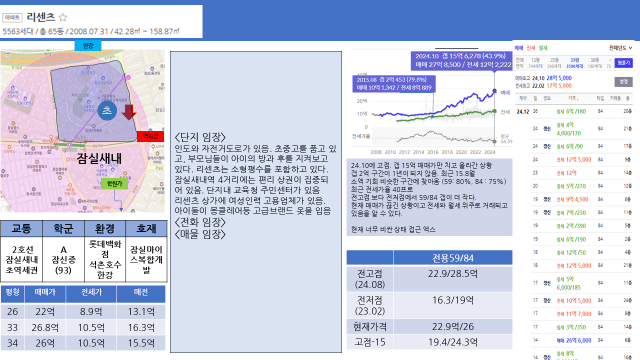This screenshot has width=640, height=360.
Task: Select the 전세 tab in transaction panel
Action: [531, 48]
